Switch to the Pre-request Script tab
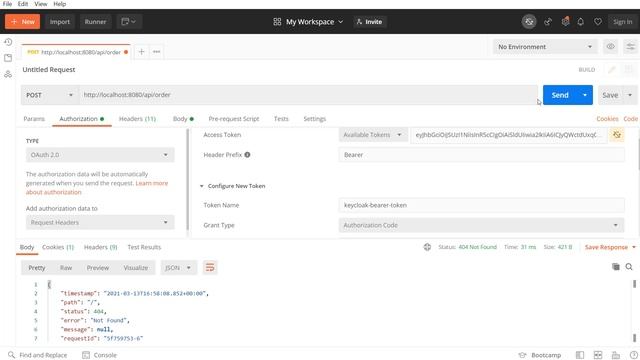This screenshot has width=640, height=360. [234, 119]
